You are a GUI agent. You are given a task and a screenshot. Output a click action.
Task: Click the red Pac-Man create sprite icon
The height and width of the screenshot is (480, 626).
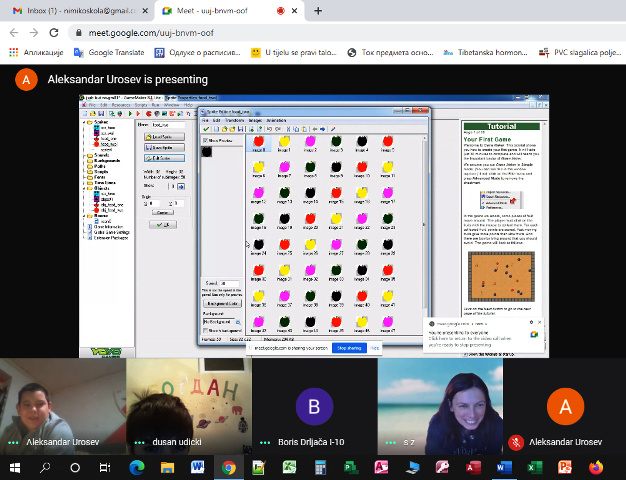[149, 114]
